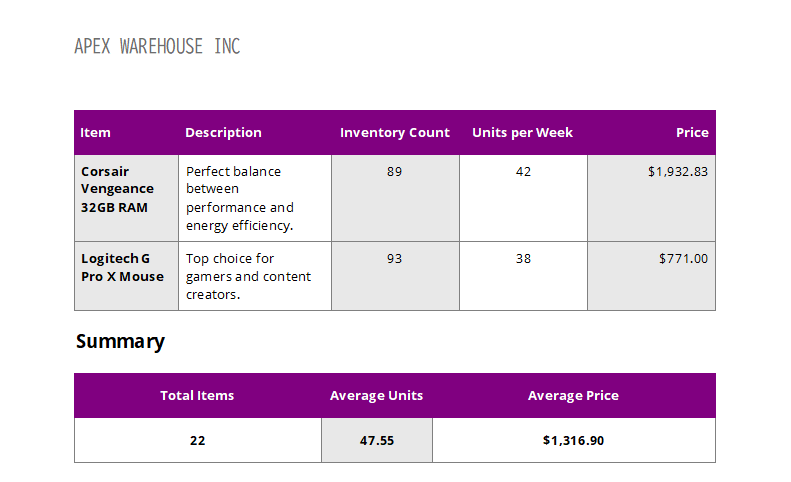Click the Corsair Vengeance 32GB RAM cell
The height and width of the screenshot is (482, 791).
pos(118,189)
